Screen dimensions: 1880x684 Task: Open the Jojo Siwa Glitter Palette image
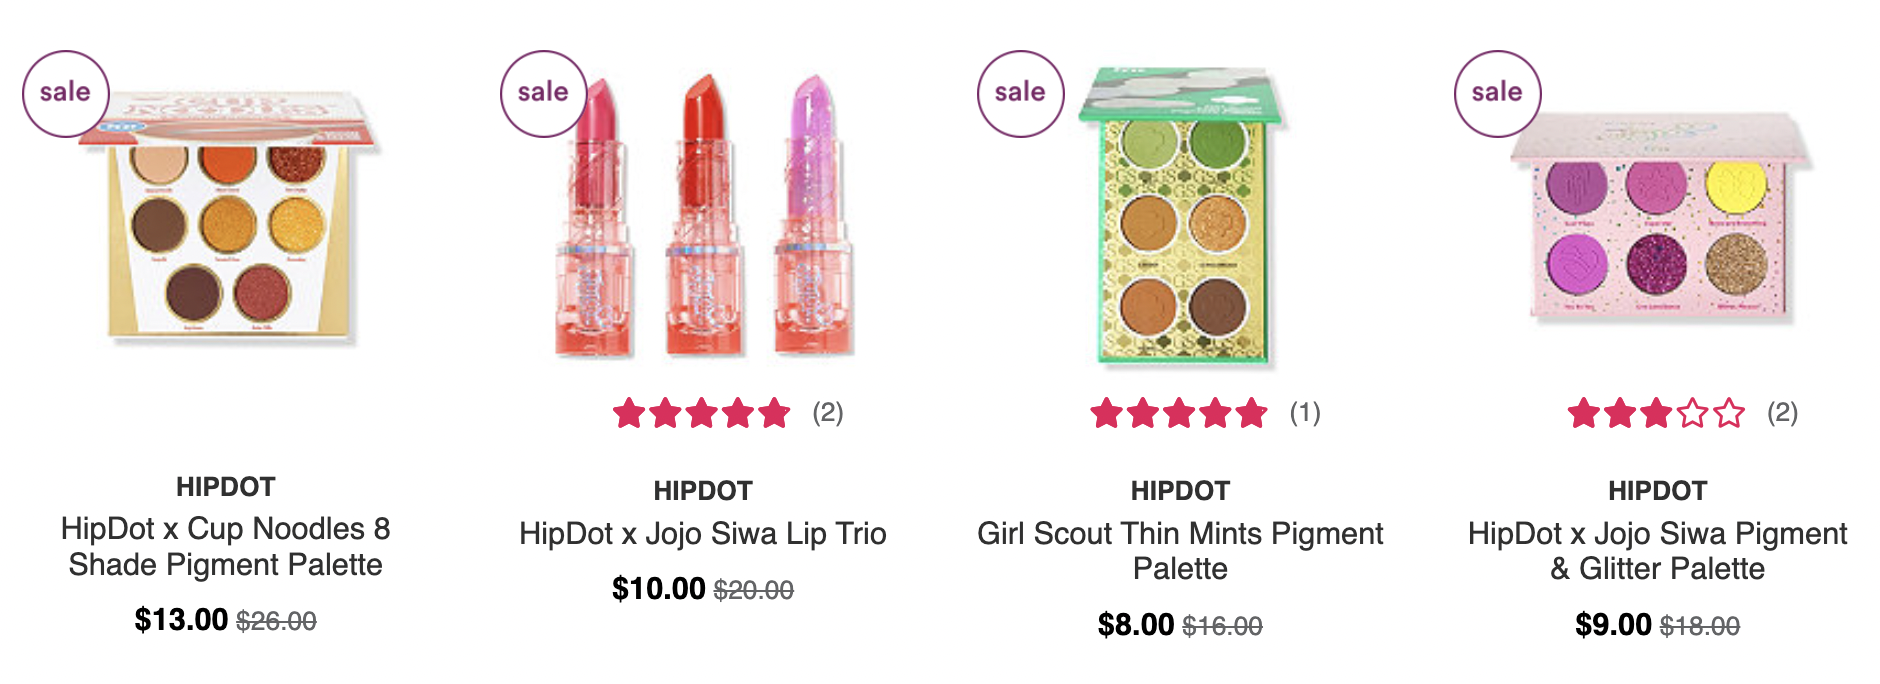pyautogui.click(x=1660, y=217)
